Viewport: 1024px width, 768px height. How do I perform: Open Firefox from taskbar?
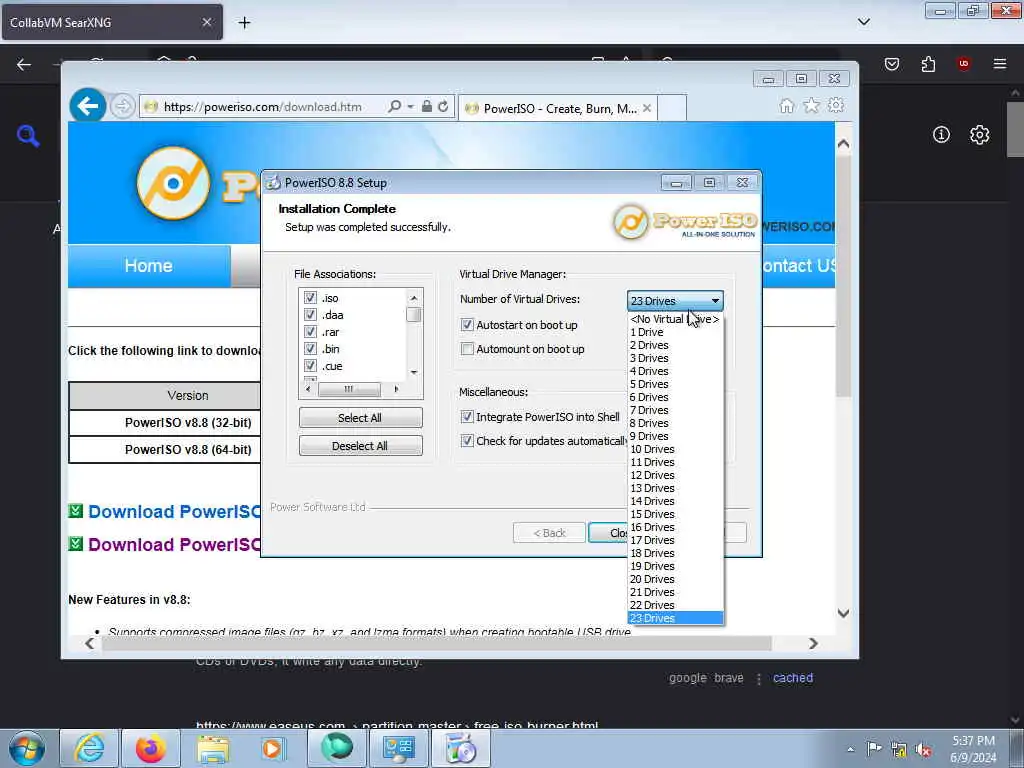[151, 748]
